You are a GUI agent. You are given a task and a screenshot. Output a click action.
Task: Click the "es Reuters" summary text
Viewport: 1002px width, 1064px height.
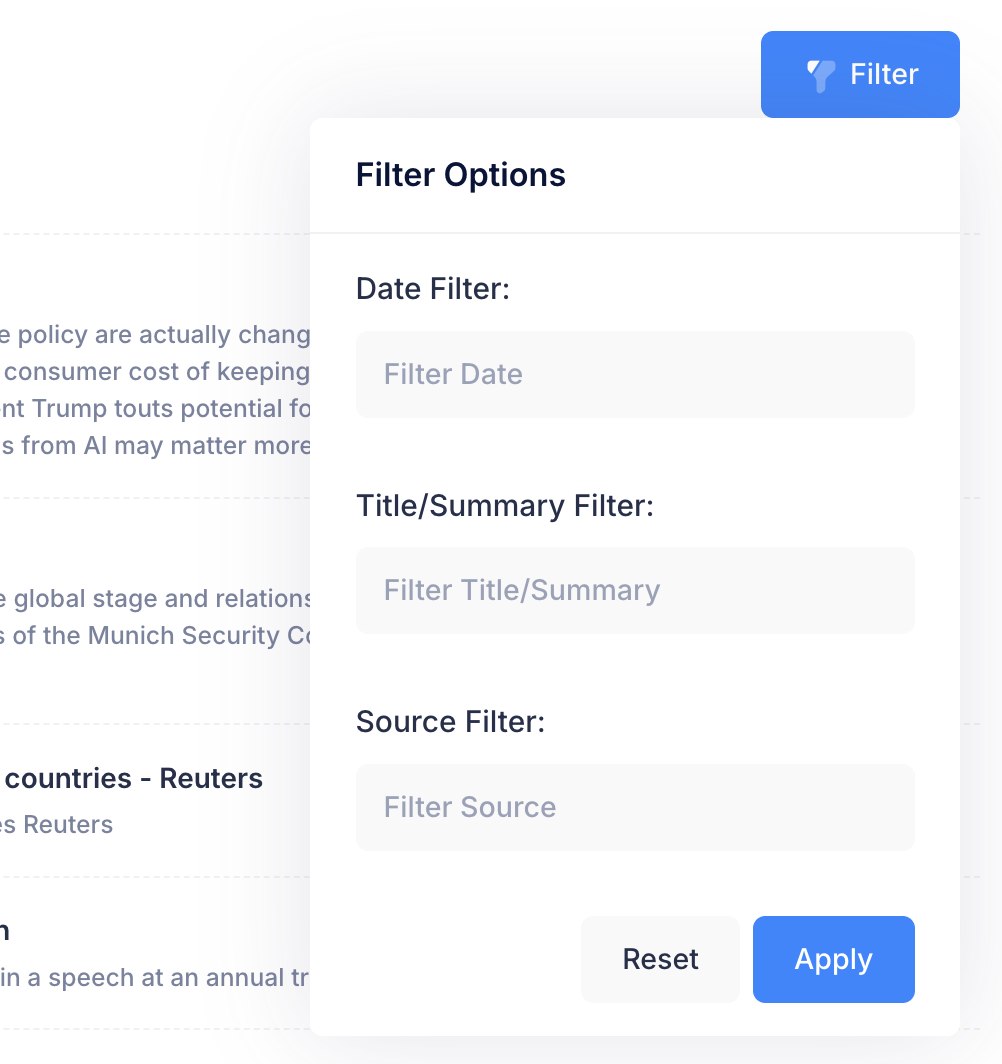click(56, 825)
